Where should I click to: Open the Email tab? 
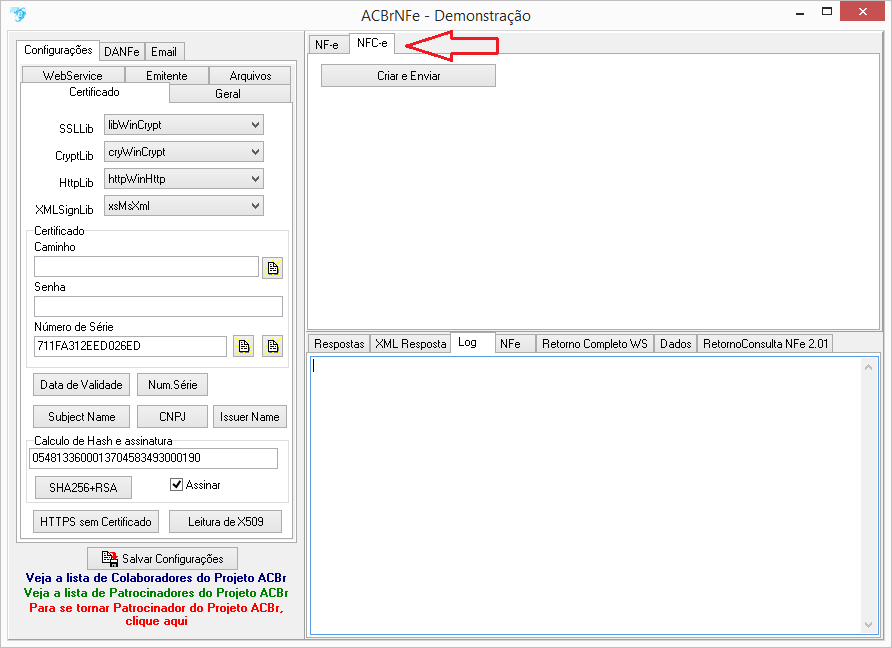[164, 52]
